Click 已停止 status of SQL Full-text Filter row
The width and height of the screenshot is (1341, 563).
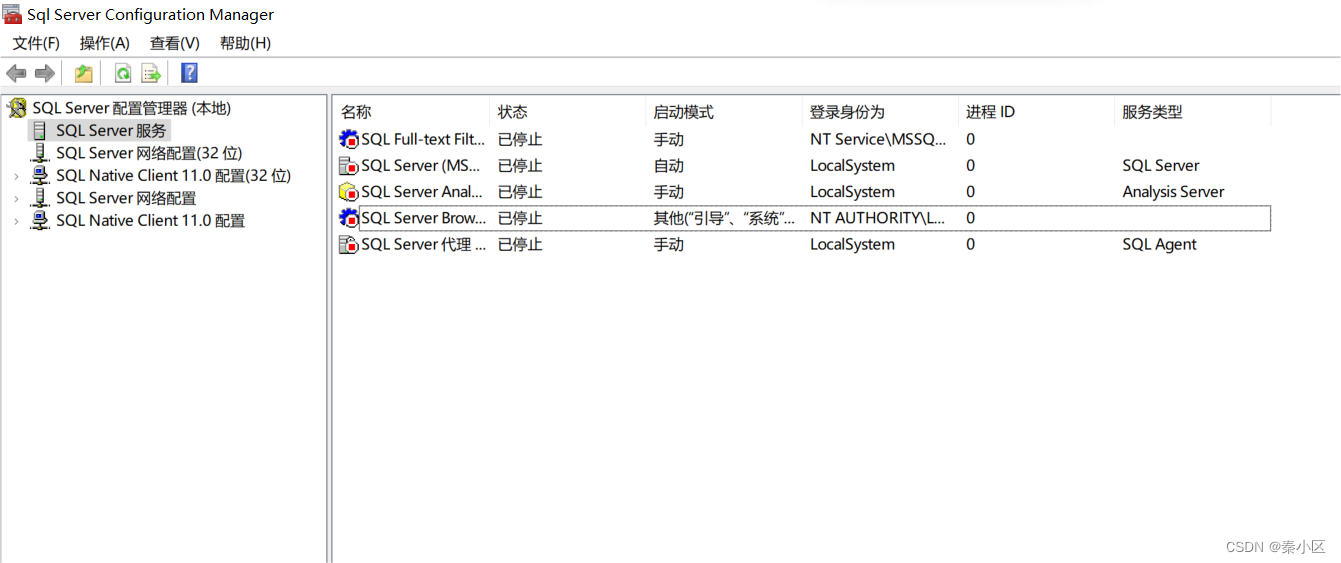(x=520, y=139)
